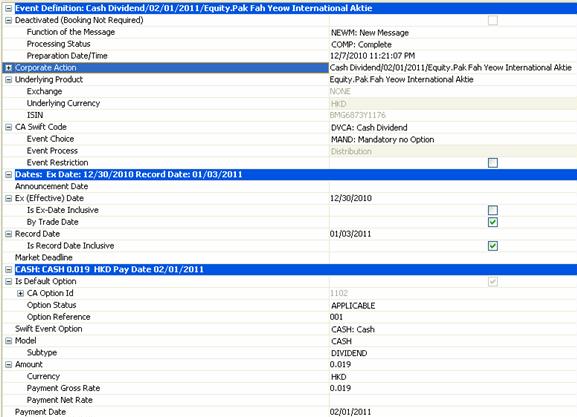The height and width of the screenshot is (417, 577).
Task: Collapse the Record Date node
Action: [x=8, y=234]
